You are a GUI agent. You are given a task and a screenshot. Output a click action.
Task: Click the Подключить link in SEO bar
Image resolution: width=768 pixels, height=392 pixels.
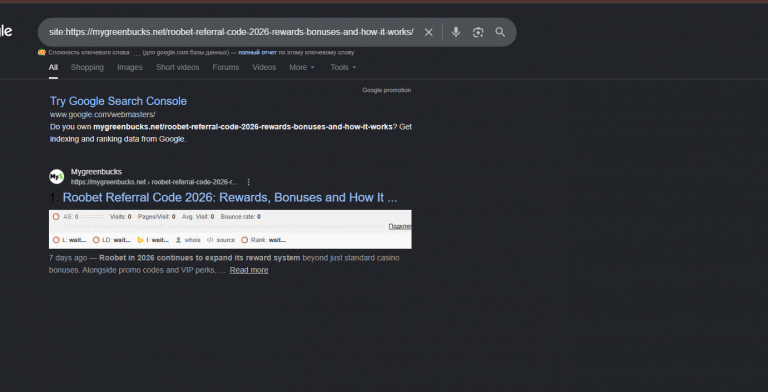[400, 226]
